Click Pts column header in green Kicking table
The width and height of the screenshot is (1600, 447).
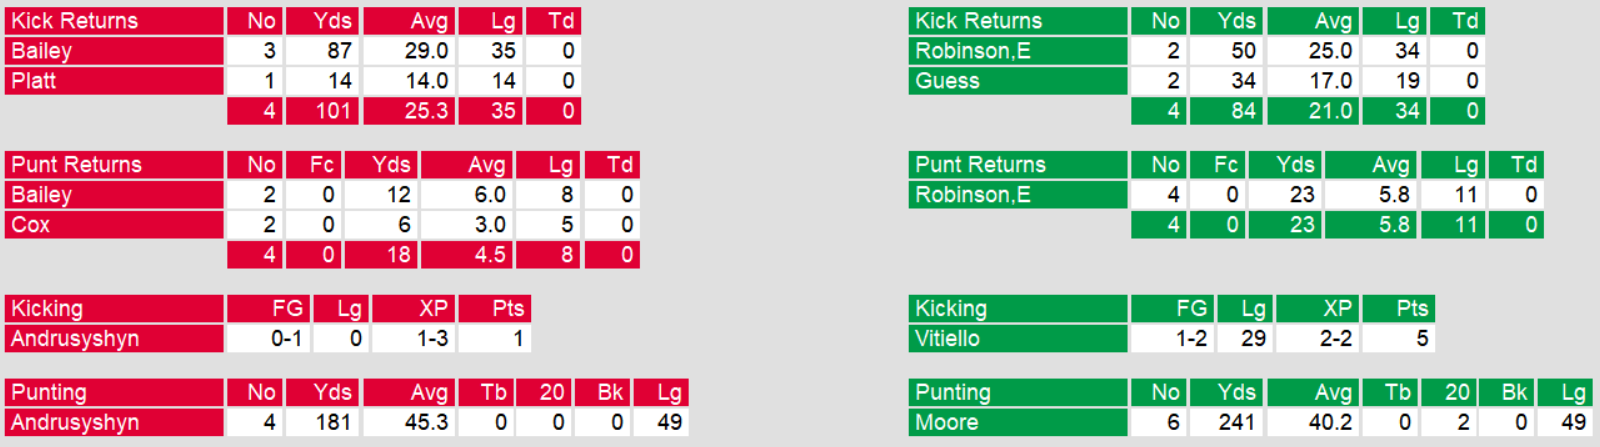(x=1412, y=309)
